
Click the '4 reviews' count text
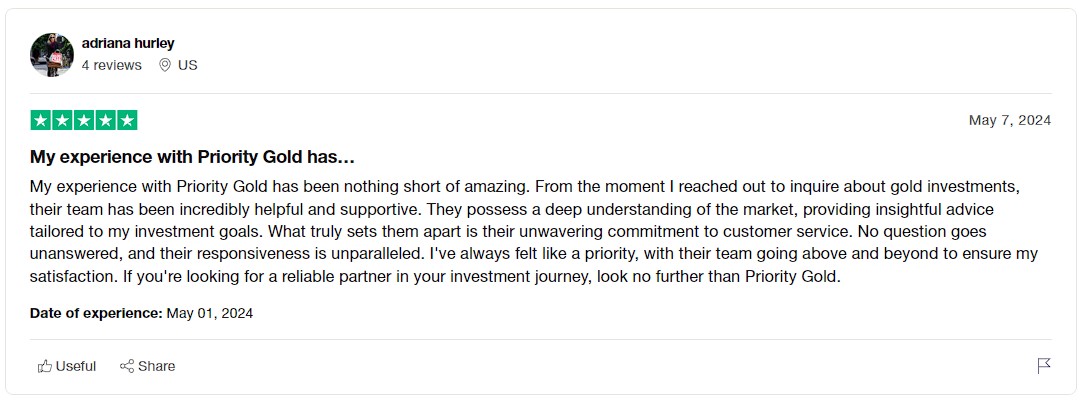pyautogui.click(x=111, y=65)
